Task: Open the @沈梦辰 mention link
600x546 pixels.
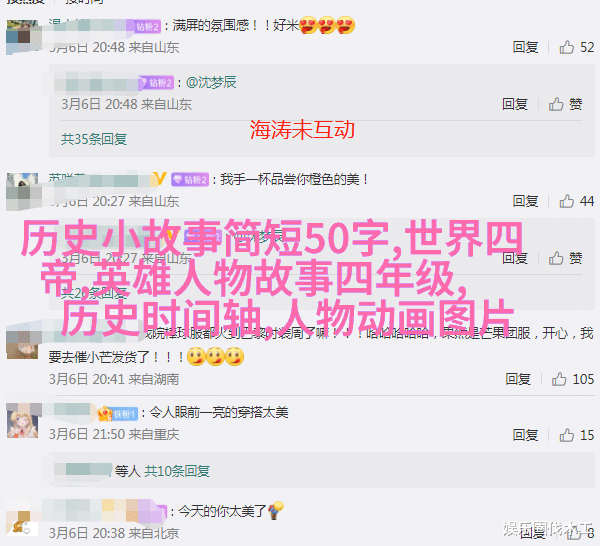Action: coord(211,82)
